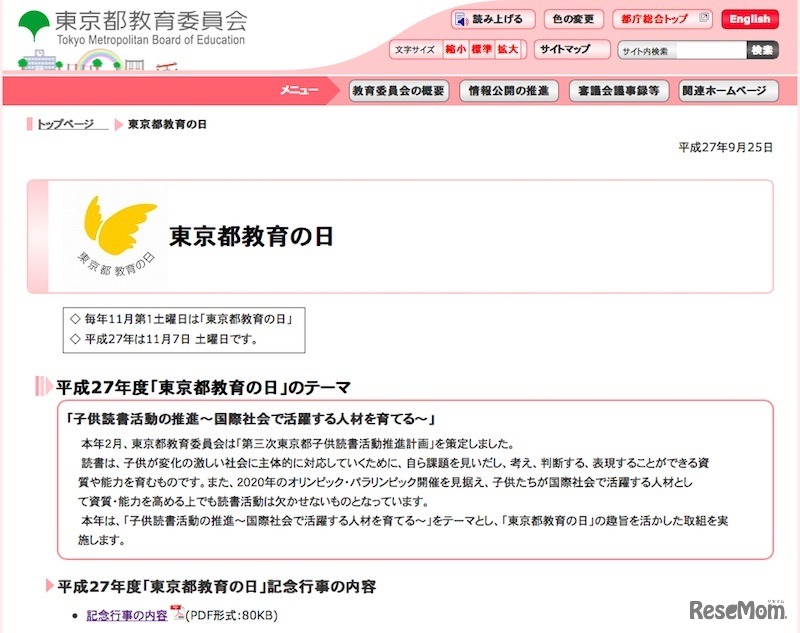Click the school building illustration in header
Viewport: 800px width, 633px height.
pos(39,60)
